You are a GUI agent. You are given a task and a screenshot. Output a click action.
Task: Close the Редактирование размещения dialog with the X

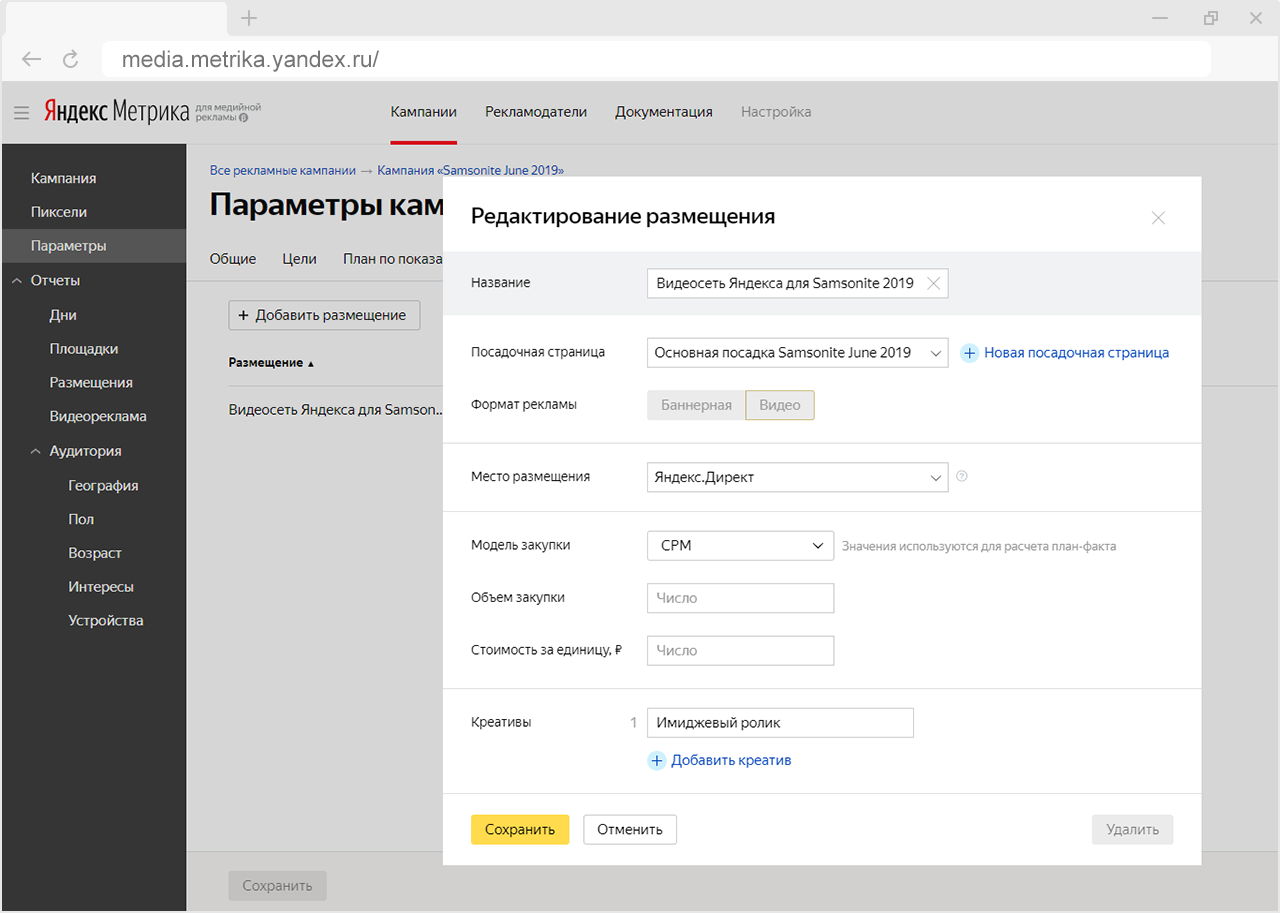1158,218
